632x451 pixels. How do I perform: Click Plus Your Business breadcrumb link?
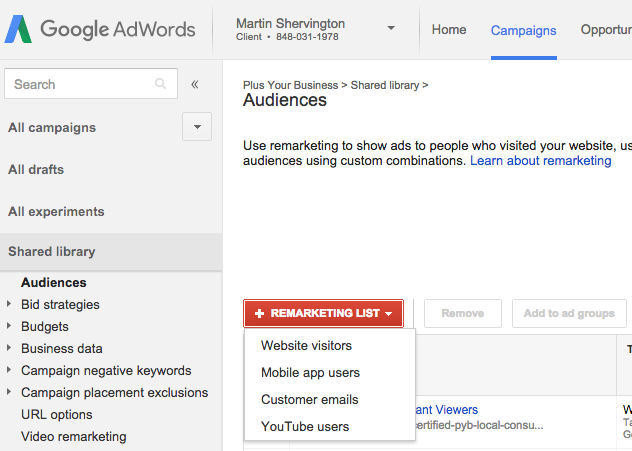tap(290, 85)
